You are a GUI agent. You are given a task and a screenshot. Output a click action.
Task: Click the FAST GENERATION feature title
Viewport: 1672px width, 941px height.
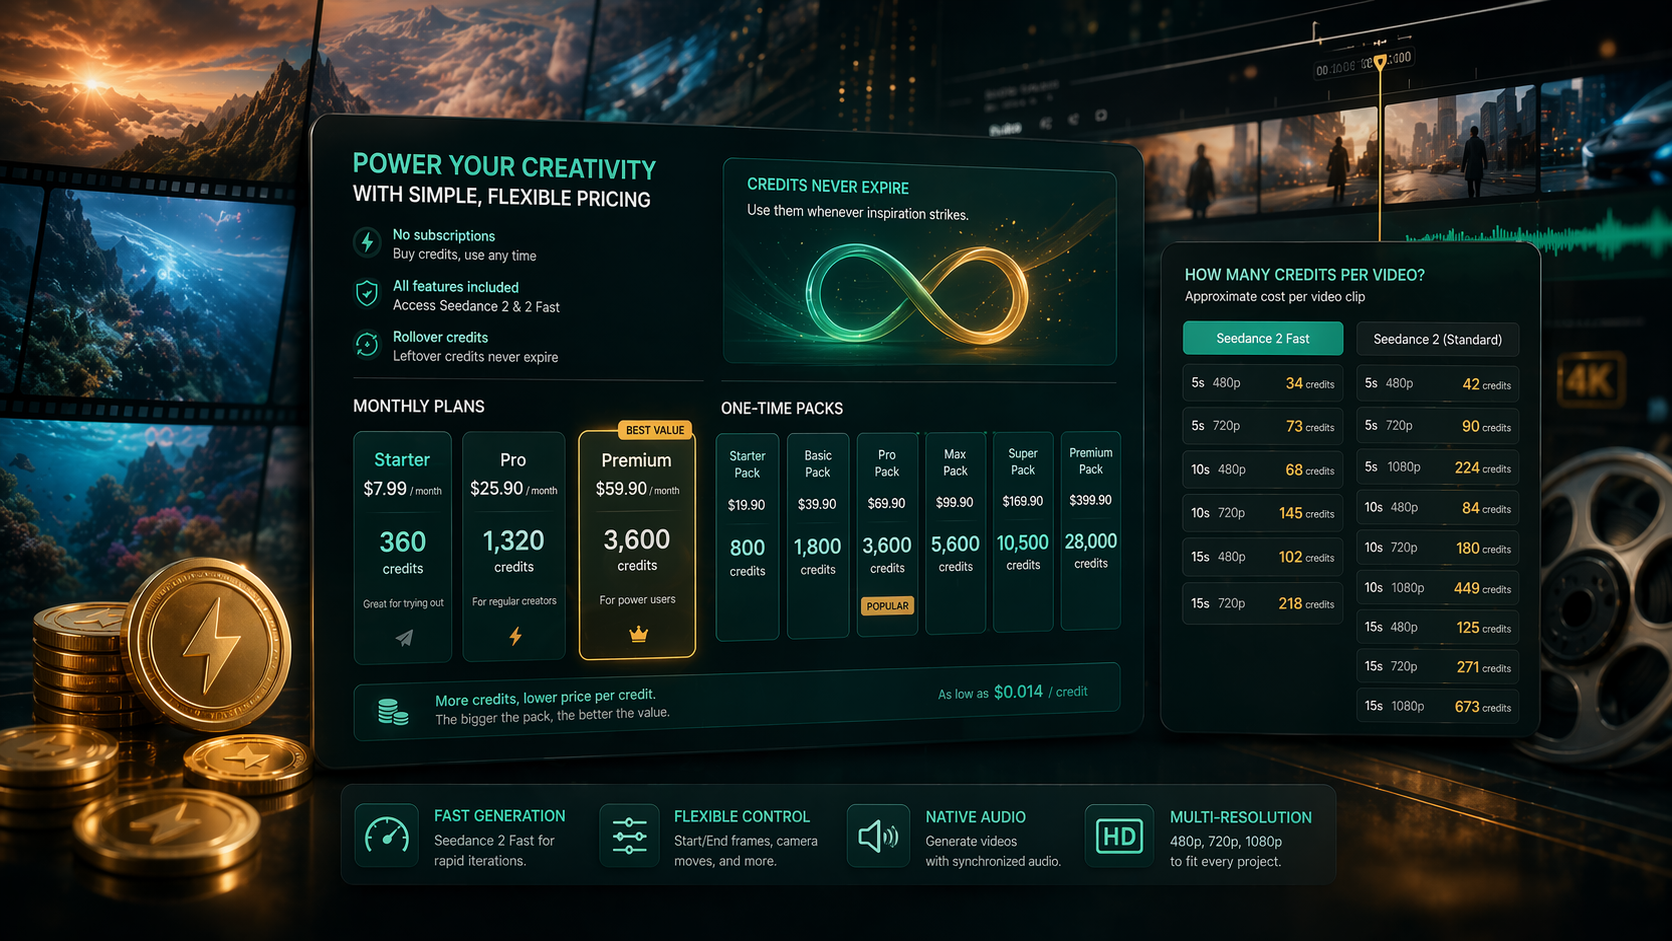tap(499, 816)
